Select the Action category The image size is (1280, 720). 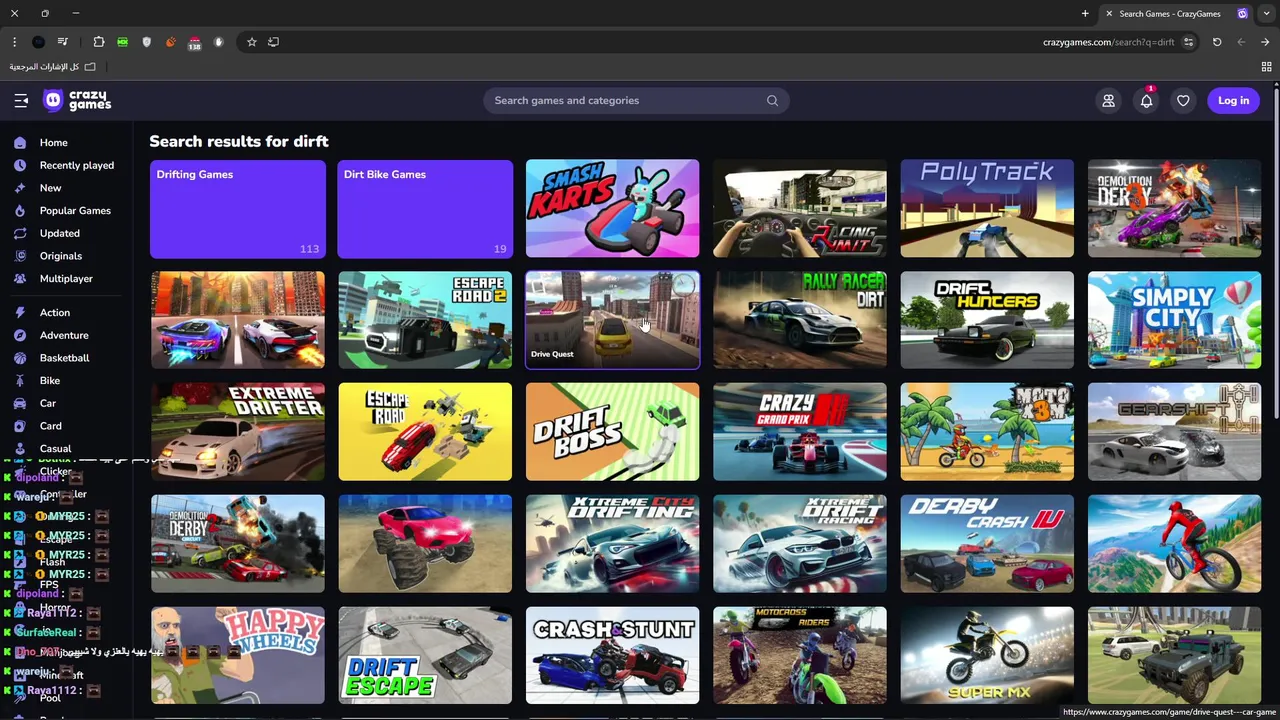point(55,313)
